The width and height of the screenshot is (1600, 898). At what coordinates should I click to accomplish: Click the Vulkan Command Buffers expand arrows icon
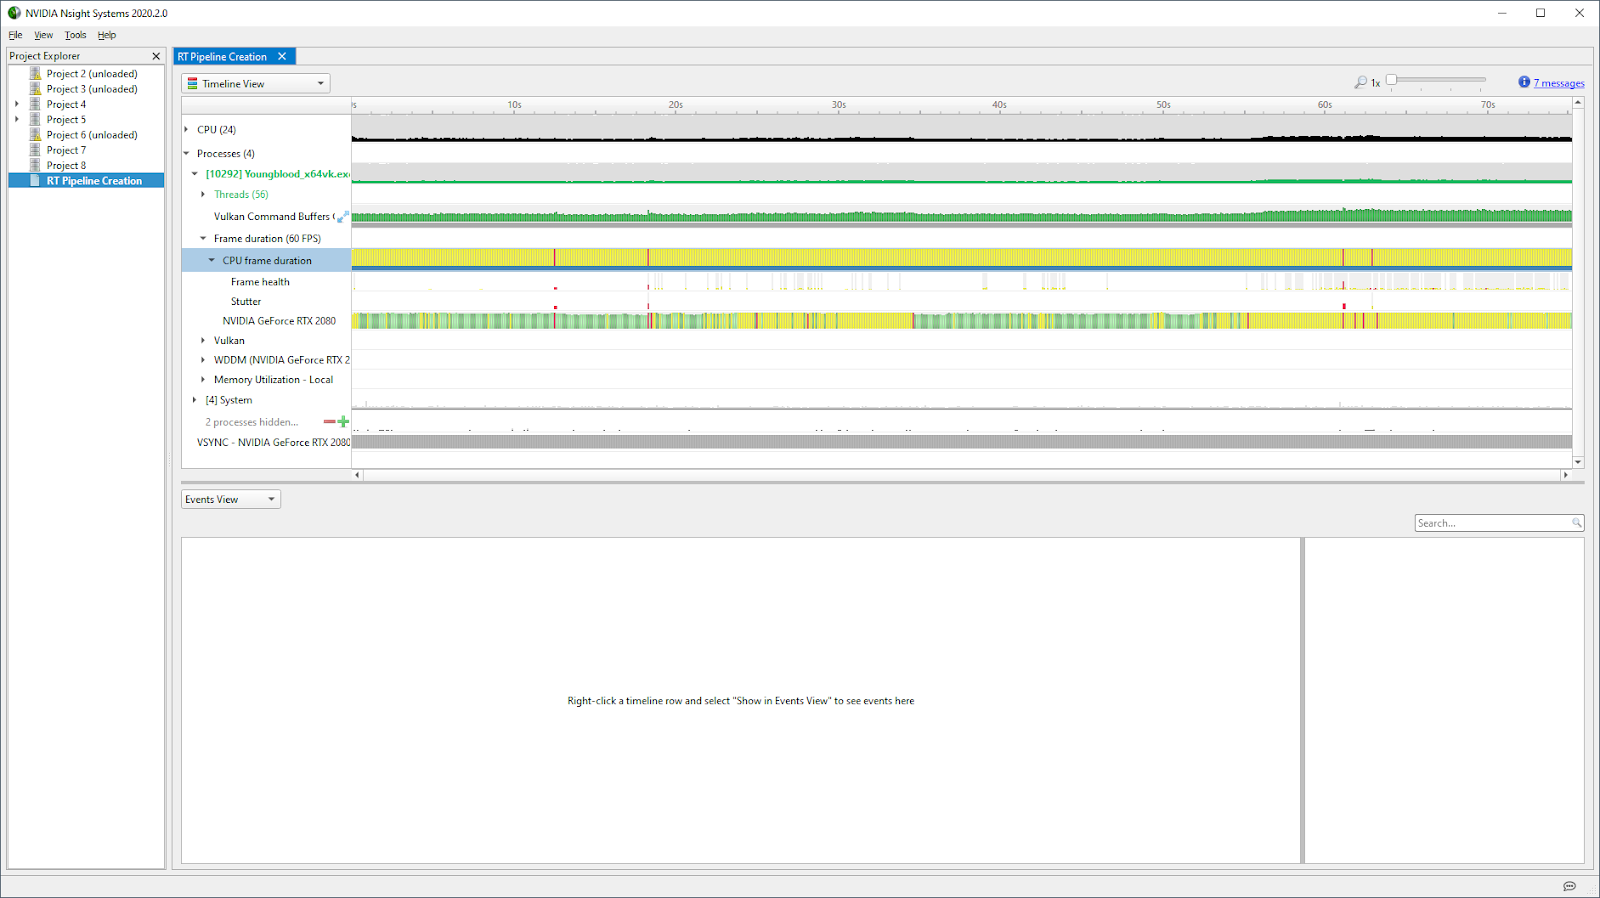click(x=343, y=216)
